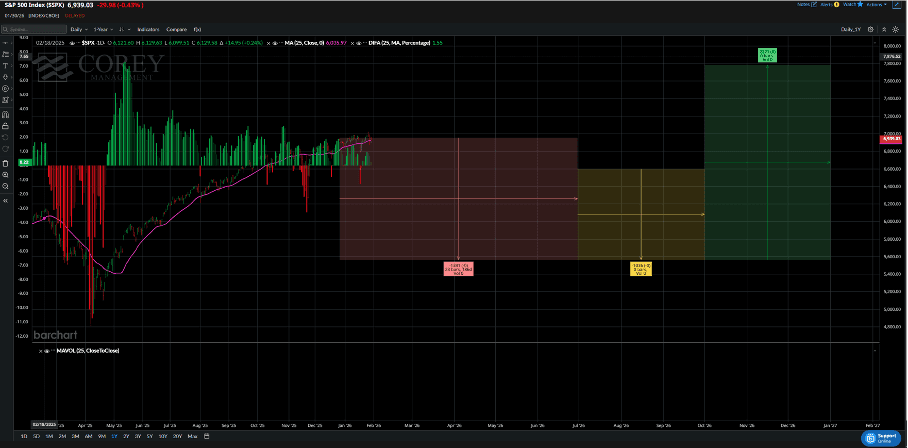
Task: Click the redo icon in the sidebar
Action: tap(5, 149)
